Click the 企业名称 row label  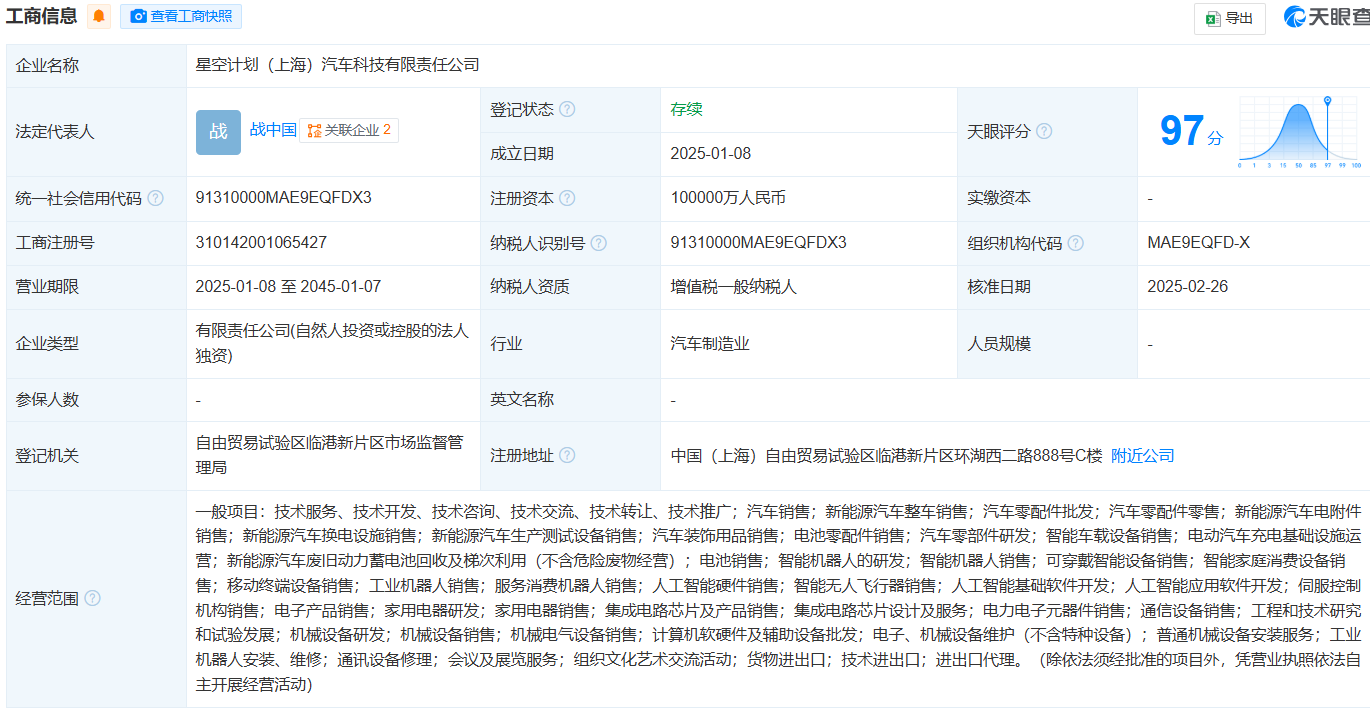(x=47, y=66)
